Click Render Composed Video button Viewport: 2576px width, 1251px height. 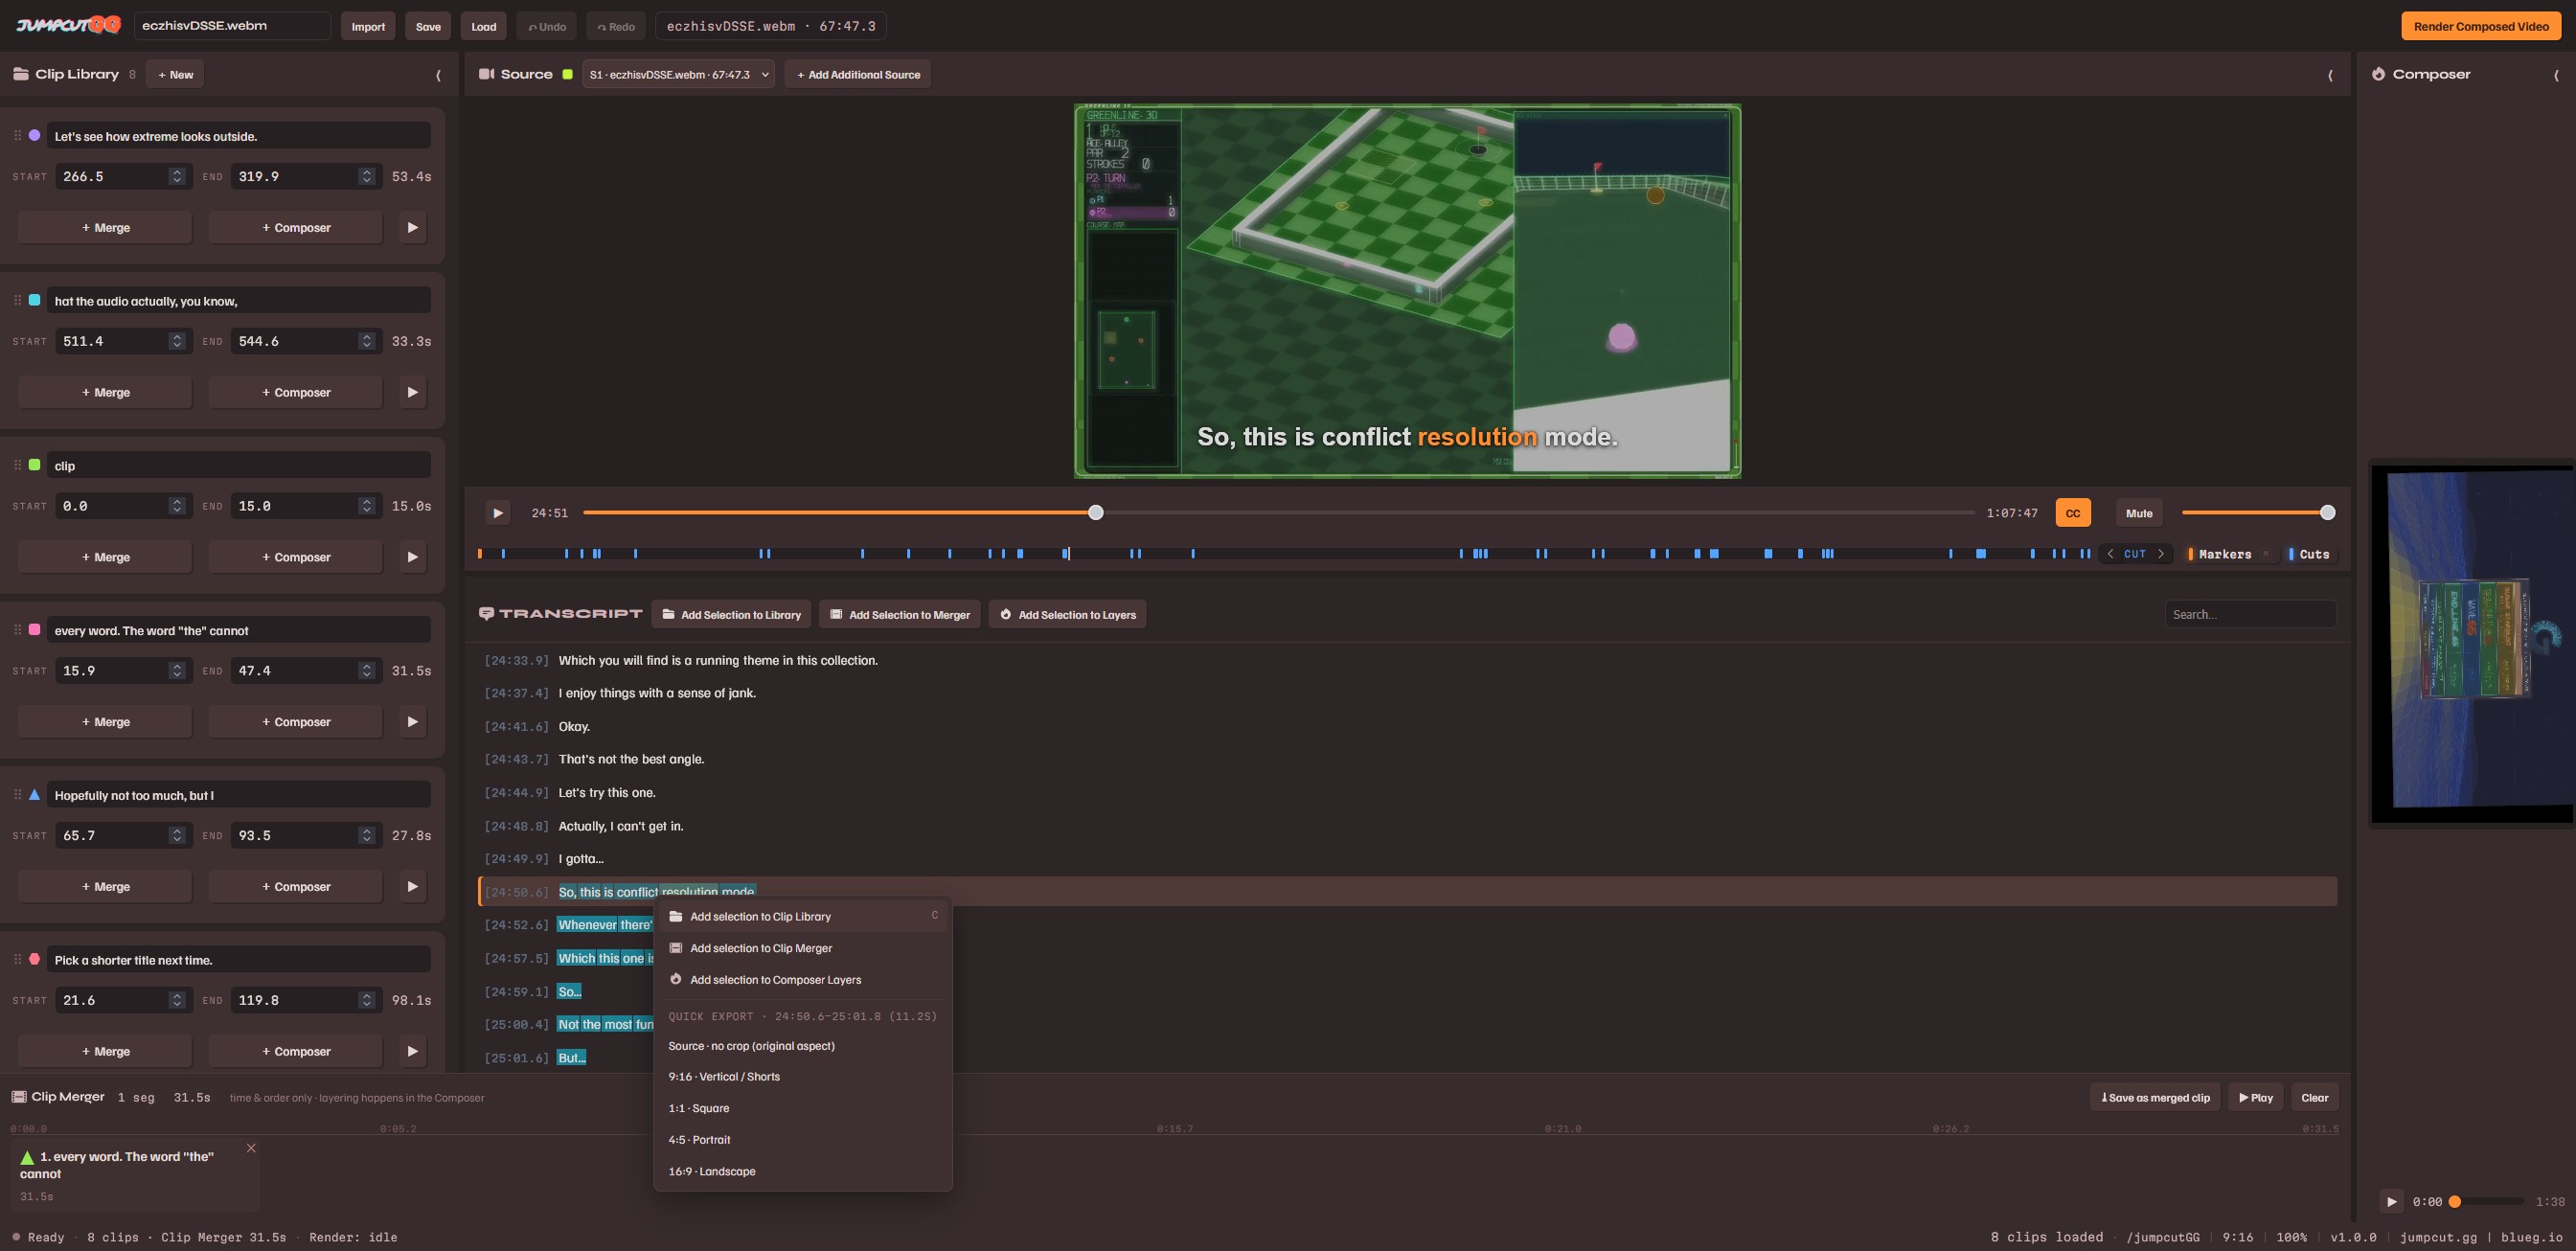[2481, 26]
